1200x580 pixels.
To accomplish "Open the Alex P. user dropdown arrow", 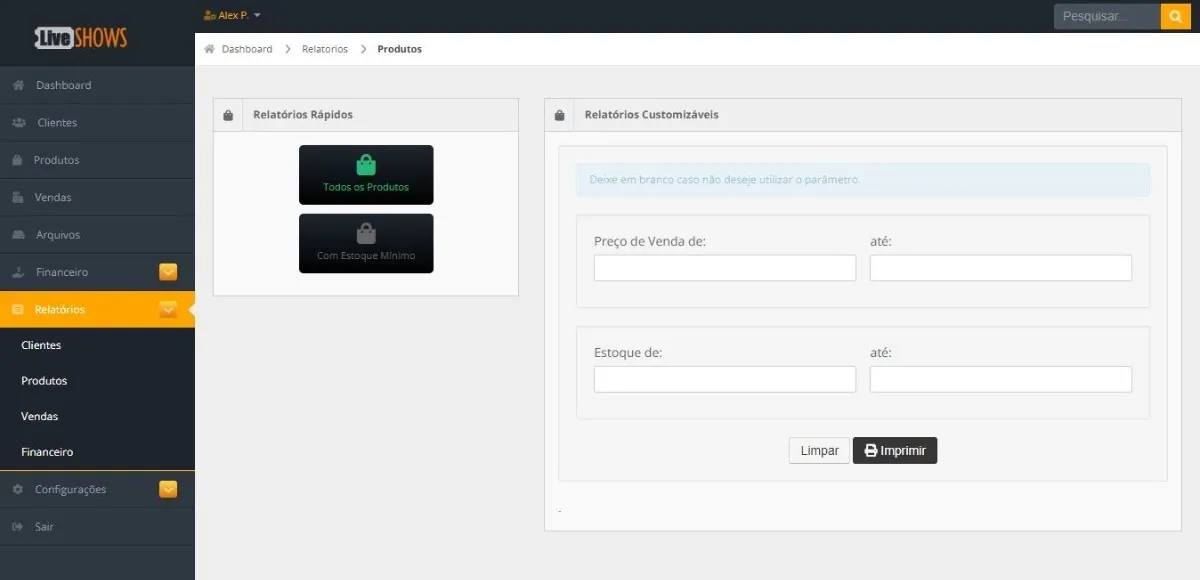I will click(x=257, y=16).
